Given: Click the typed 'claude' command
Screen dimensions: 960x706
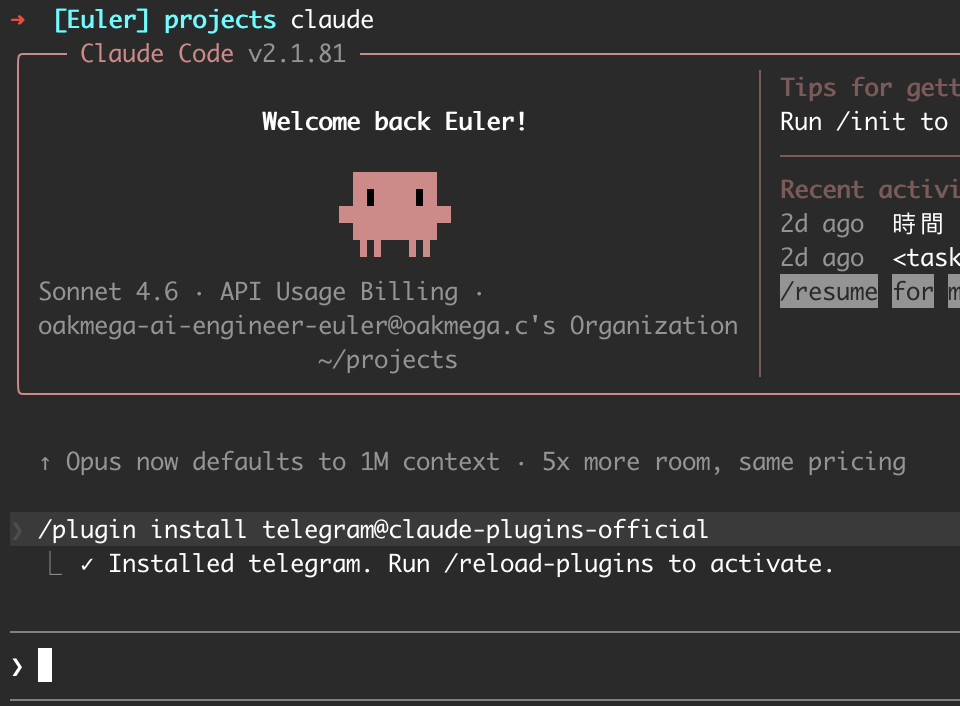Looking at the screenshot, I should (332, 20).
